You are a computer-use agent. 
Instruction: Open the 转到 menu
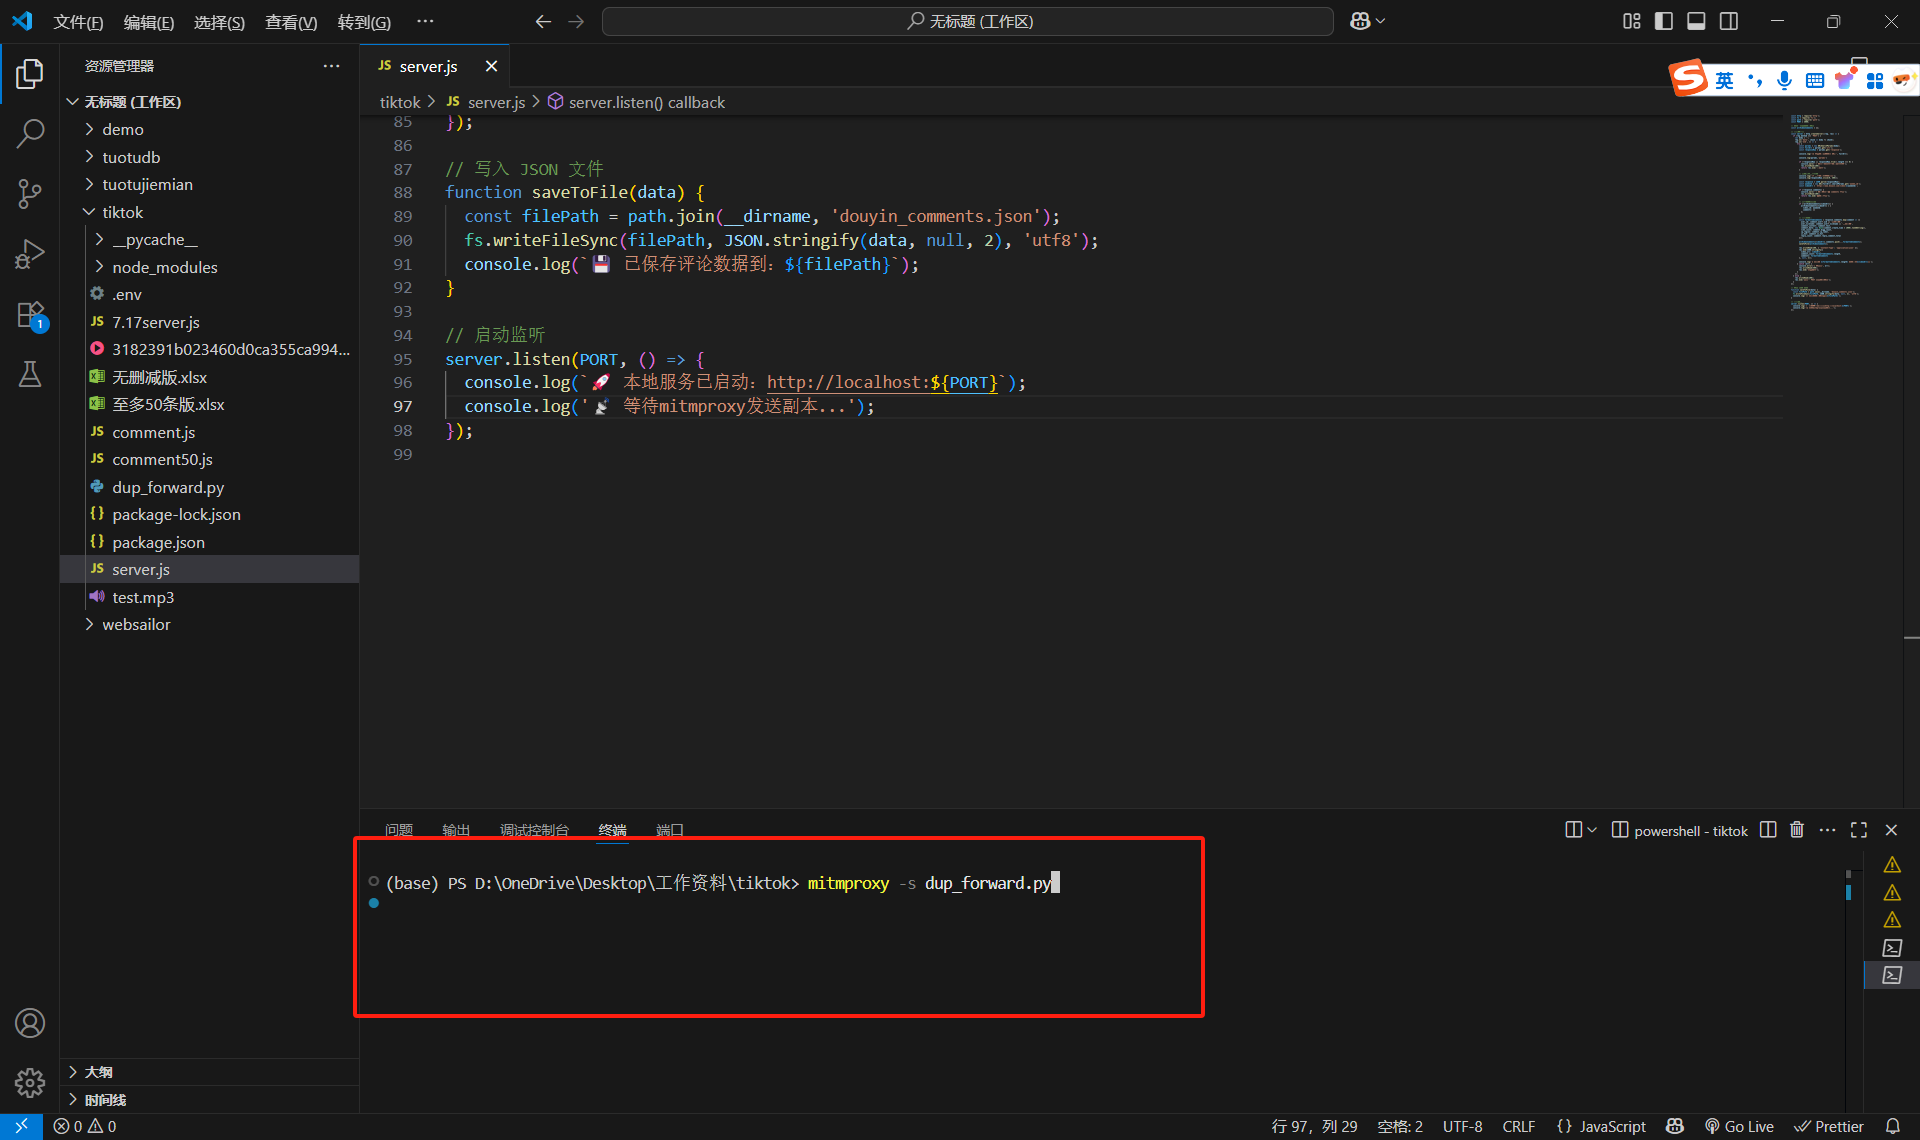tap(364, 22)
